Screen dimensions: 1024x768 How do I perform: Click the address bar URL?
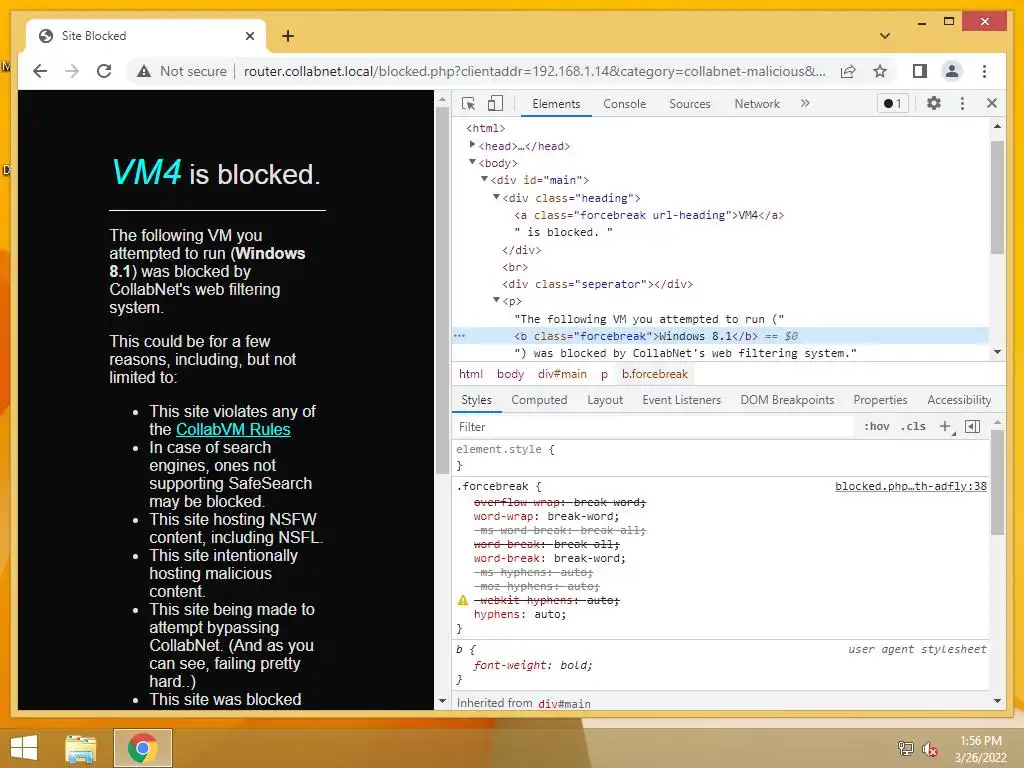click(x=534, y=71)
